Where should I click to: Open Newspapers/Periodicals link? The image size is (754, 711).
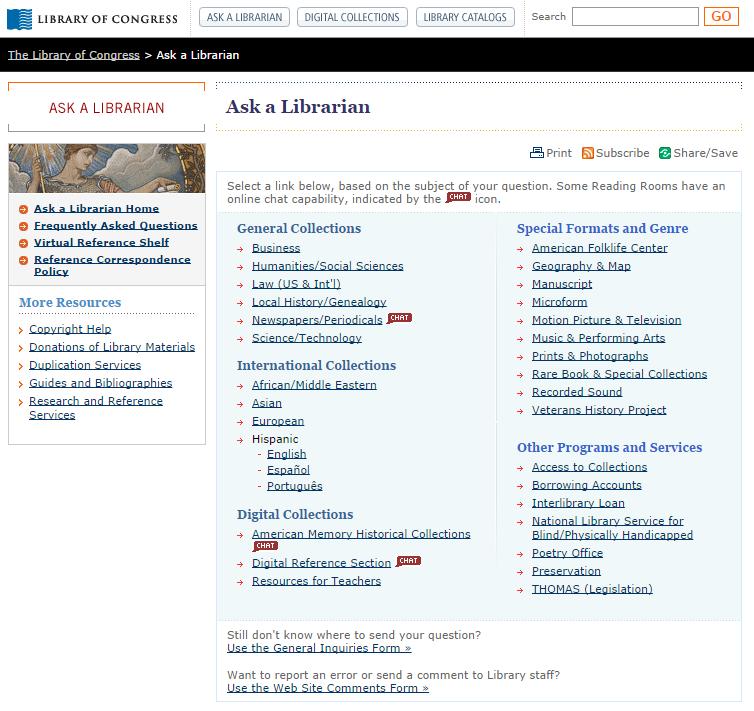(x=317, y=320)
